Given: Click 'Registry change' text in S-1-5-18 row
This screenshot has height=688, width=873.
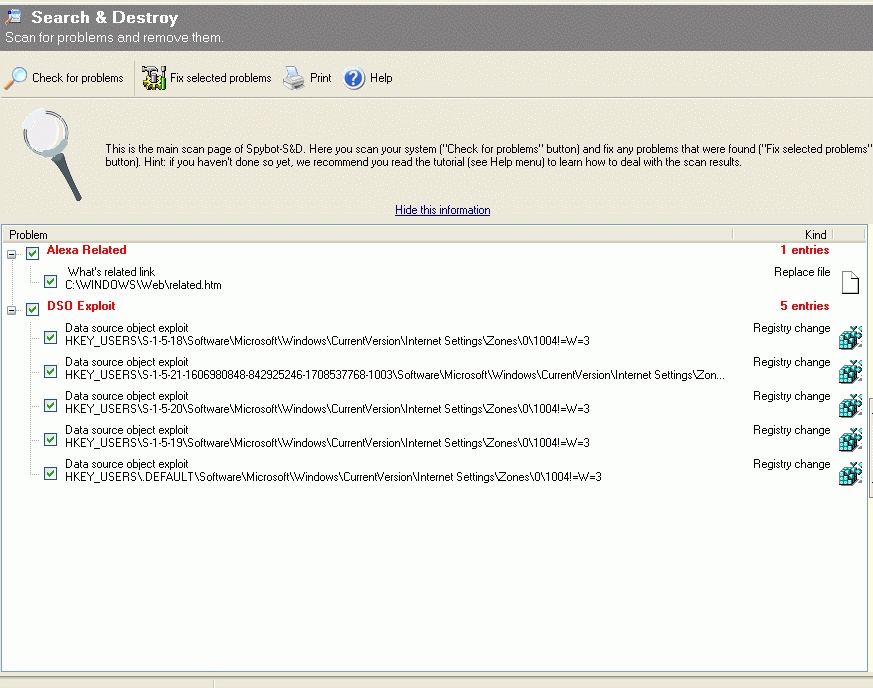Looking at the screenshot, I should click(791, 328).
